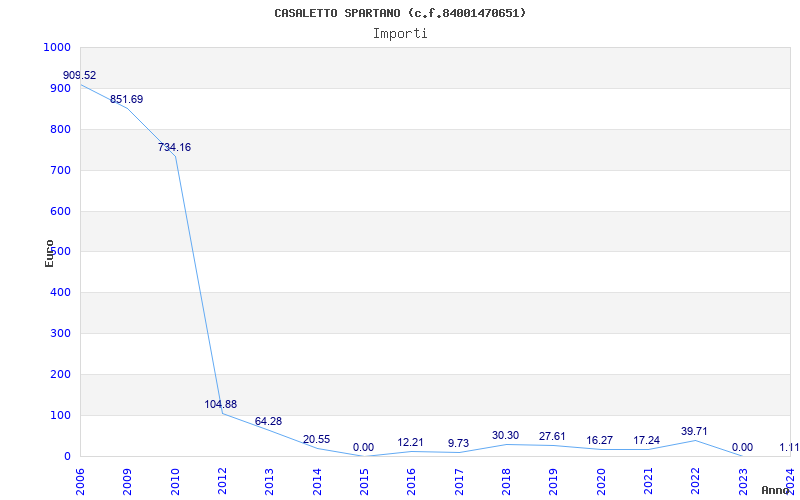Click the 2017 x-axis year label
800x500 pixels.
459,482
